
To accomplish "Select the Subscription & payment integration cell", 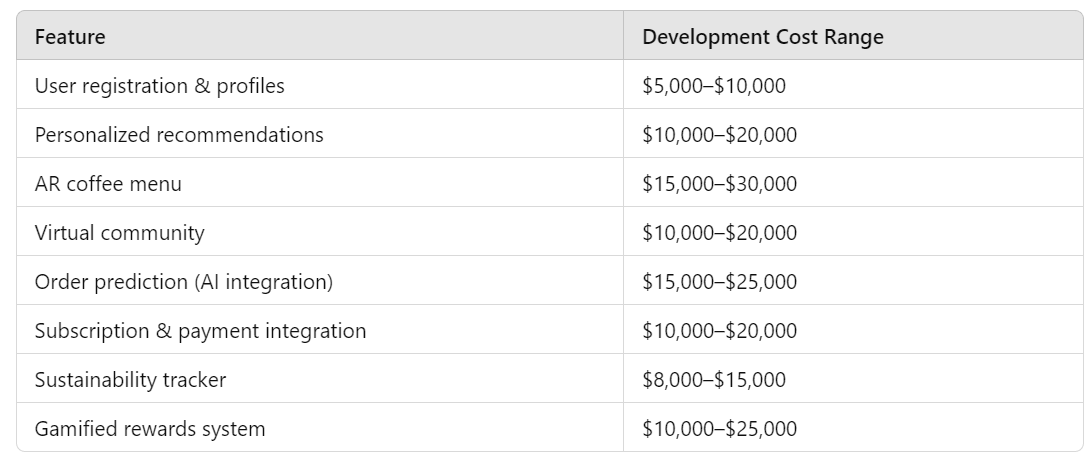I will (200, 331).
